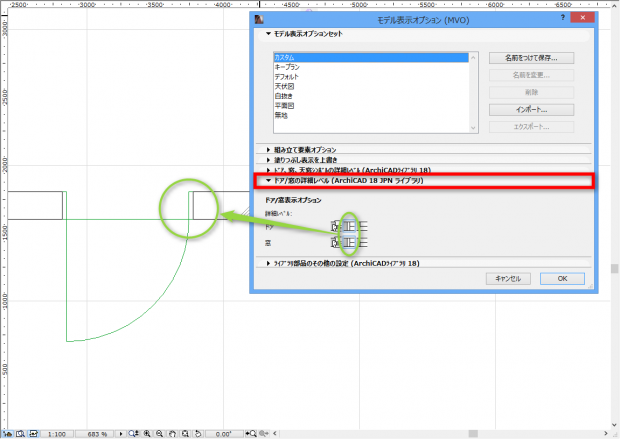Screen dimensions: 620x439
Task: Click the インポート... button
Action: [x=531, y=110]
